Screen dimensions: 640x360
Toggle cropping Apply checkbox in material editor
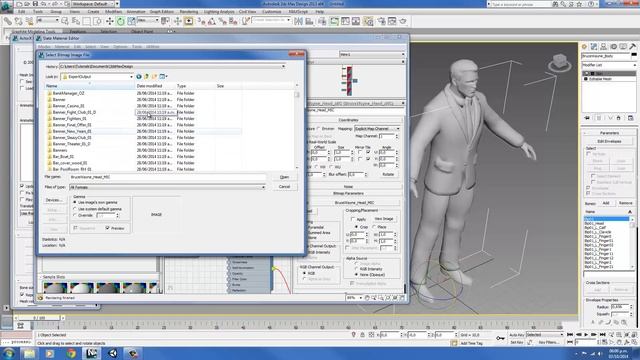click(353, 219)
